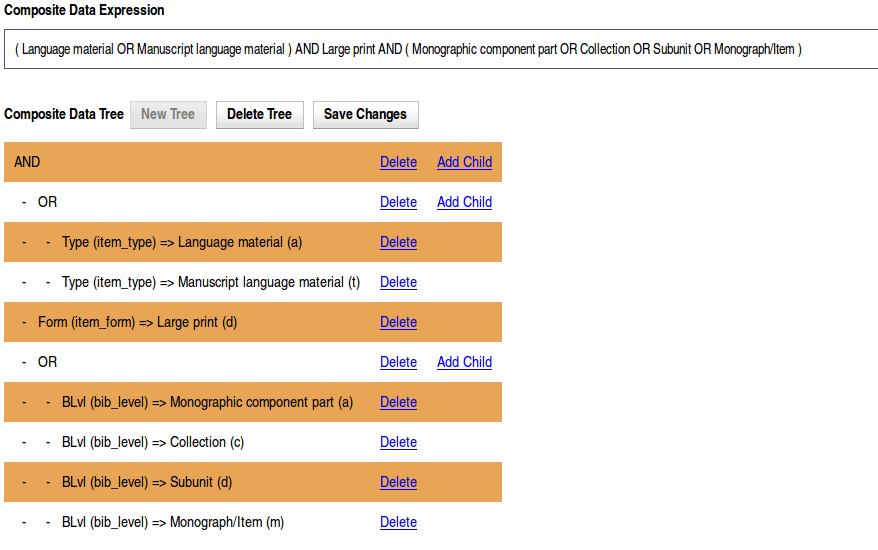Select 'Type (item_type) => Manuscript language material (t)' text
This screenshot has height=550, width=878.
pyautogui.click(x=211, y=282)
